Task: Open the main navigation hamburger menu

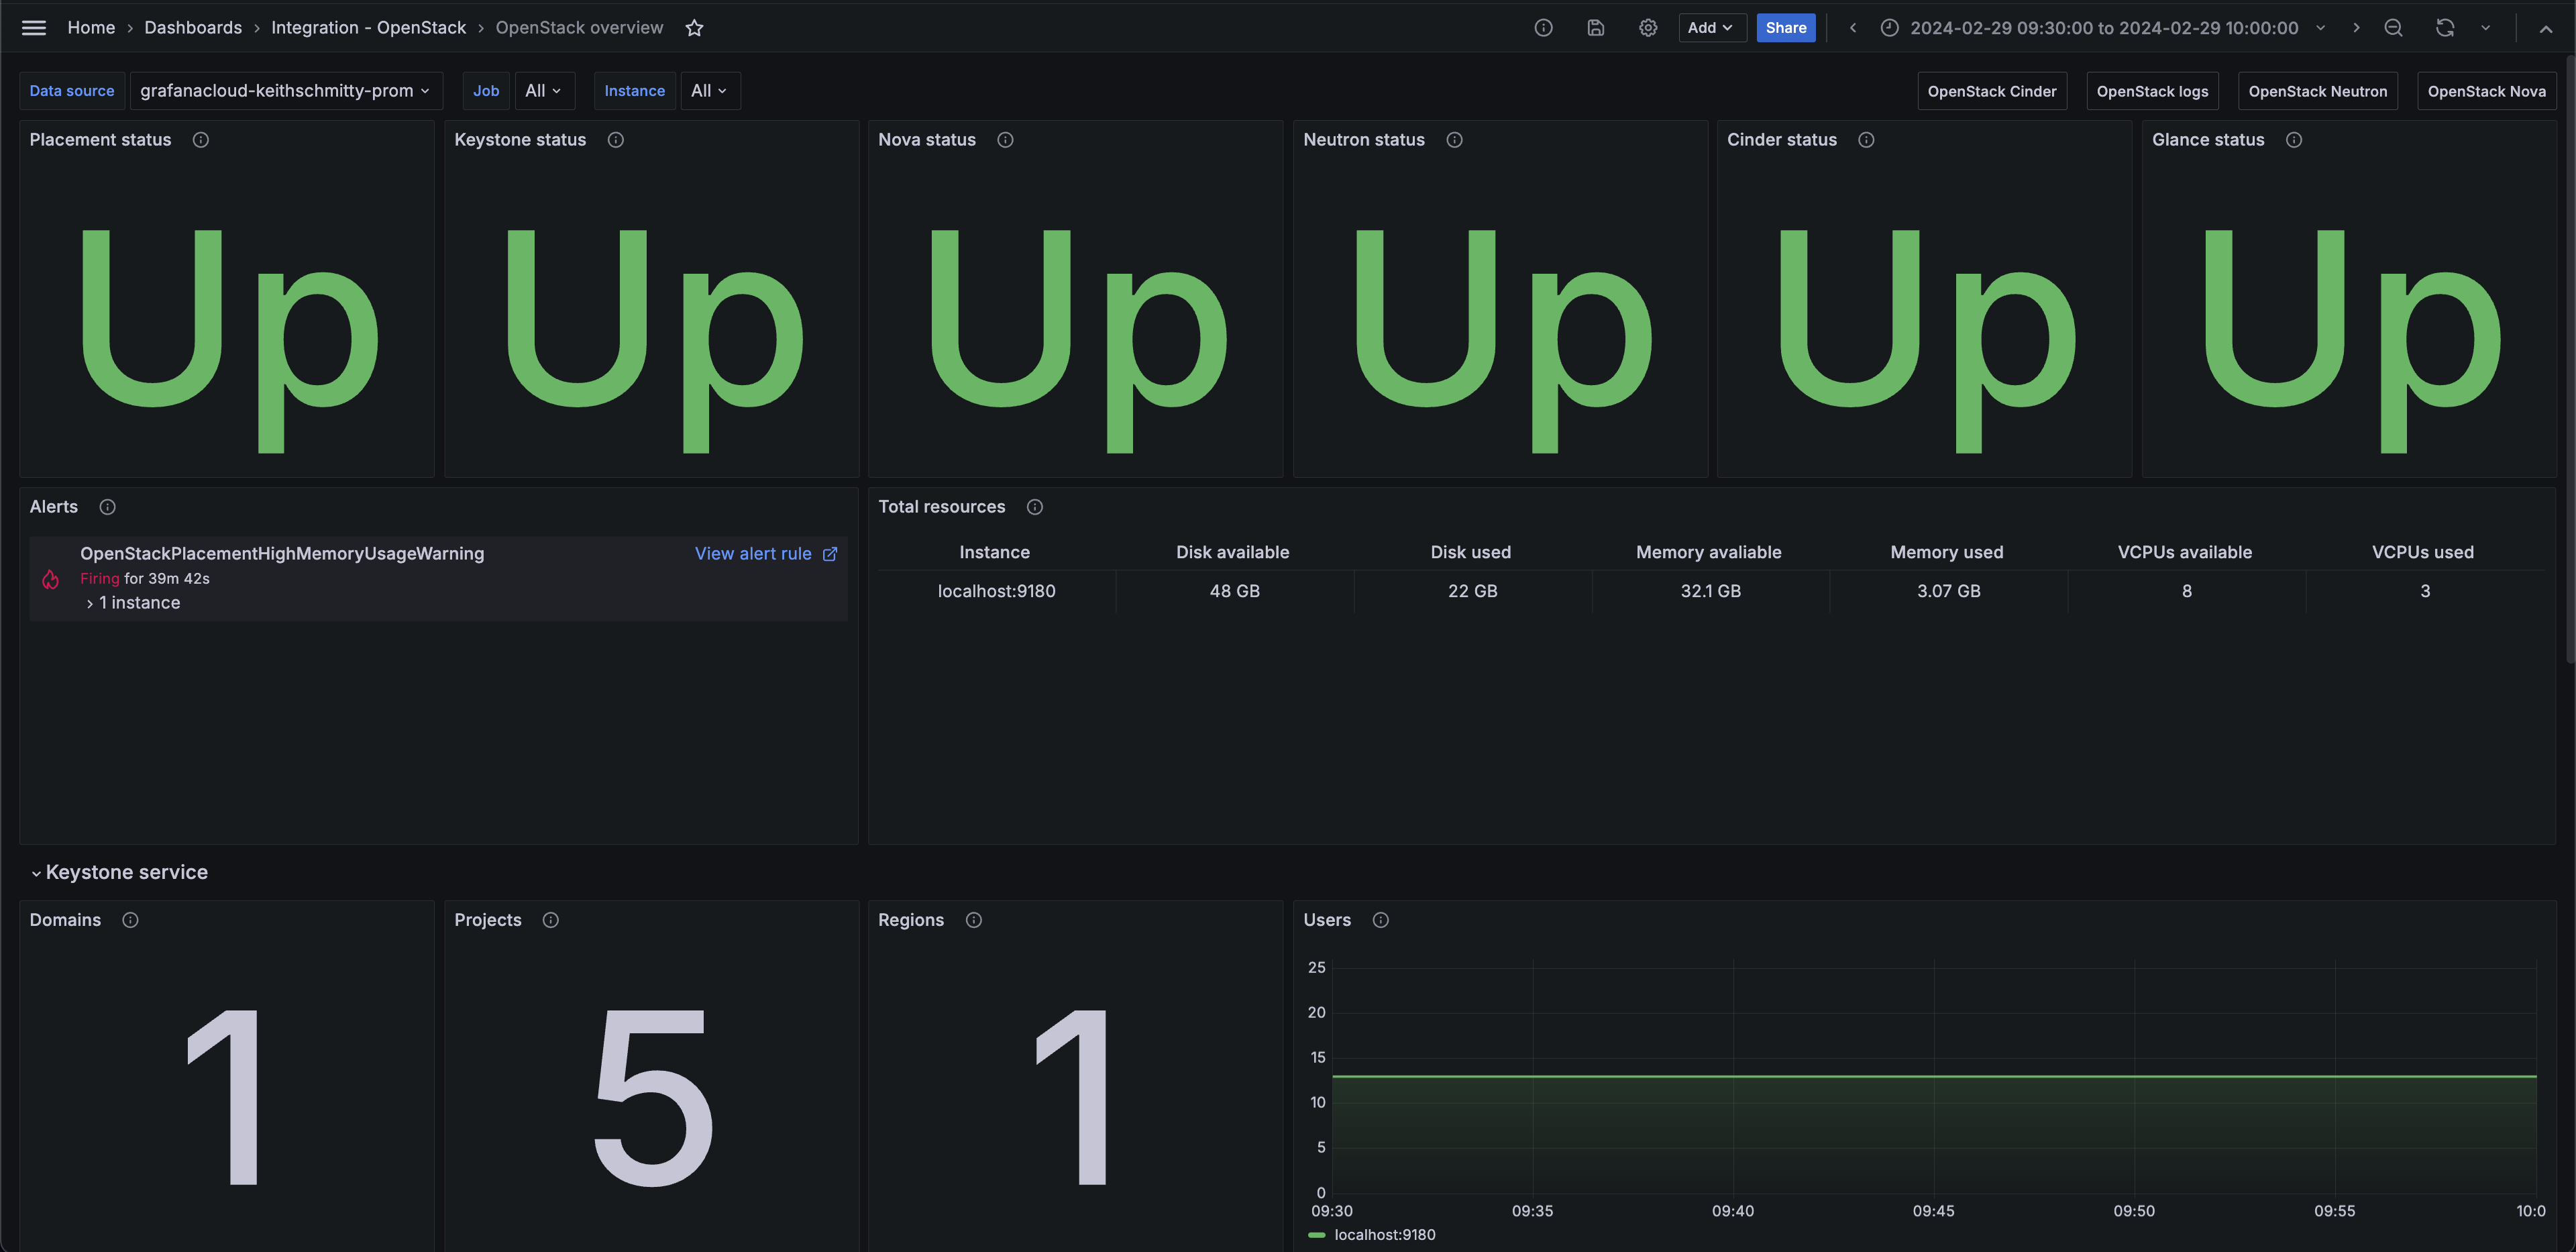Action: 33,27
